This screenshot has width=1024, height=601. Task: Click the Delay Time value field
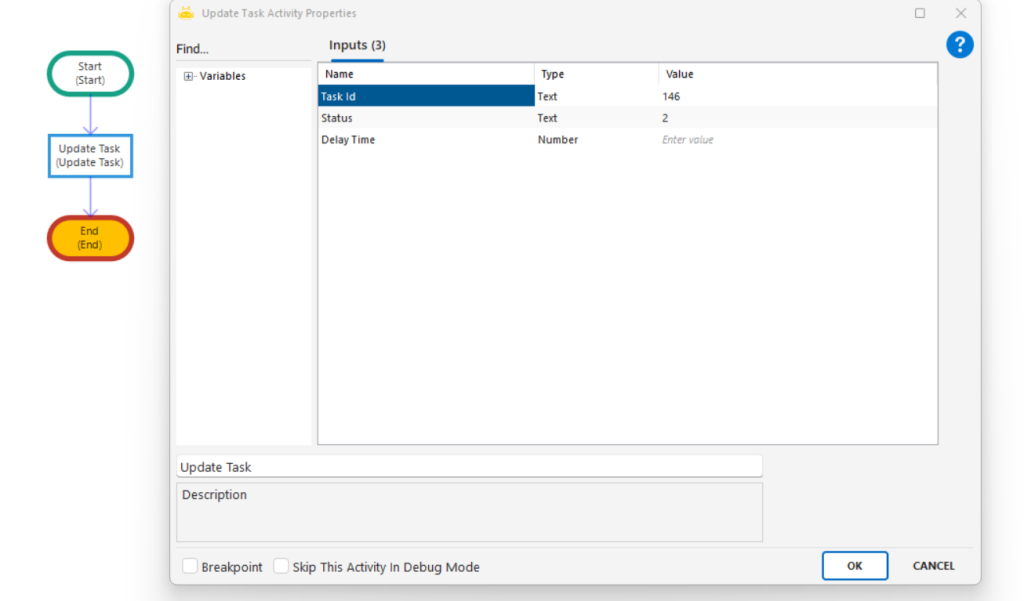pyautogui.click(x=796, y=140)
